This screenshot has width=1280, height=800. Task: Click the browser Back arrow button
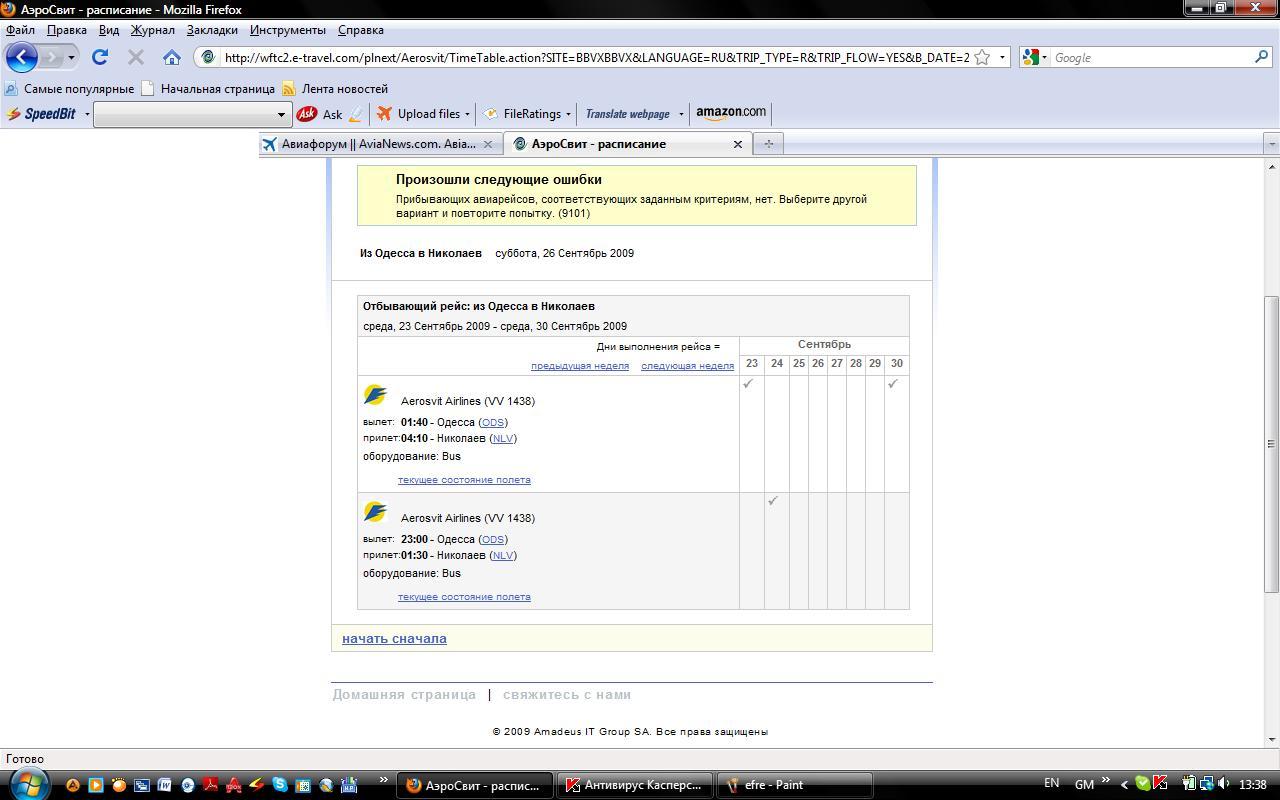coord(21,57)
